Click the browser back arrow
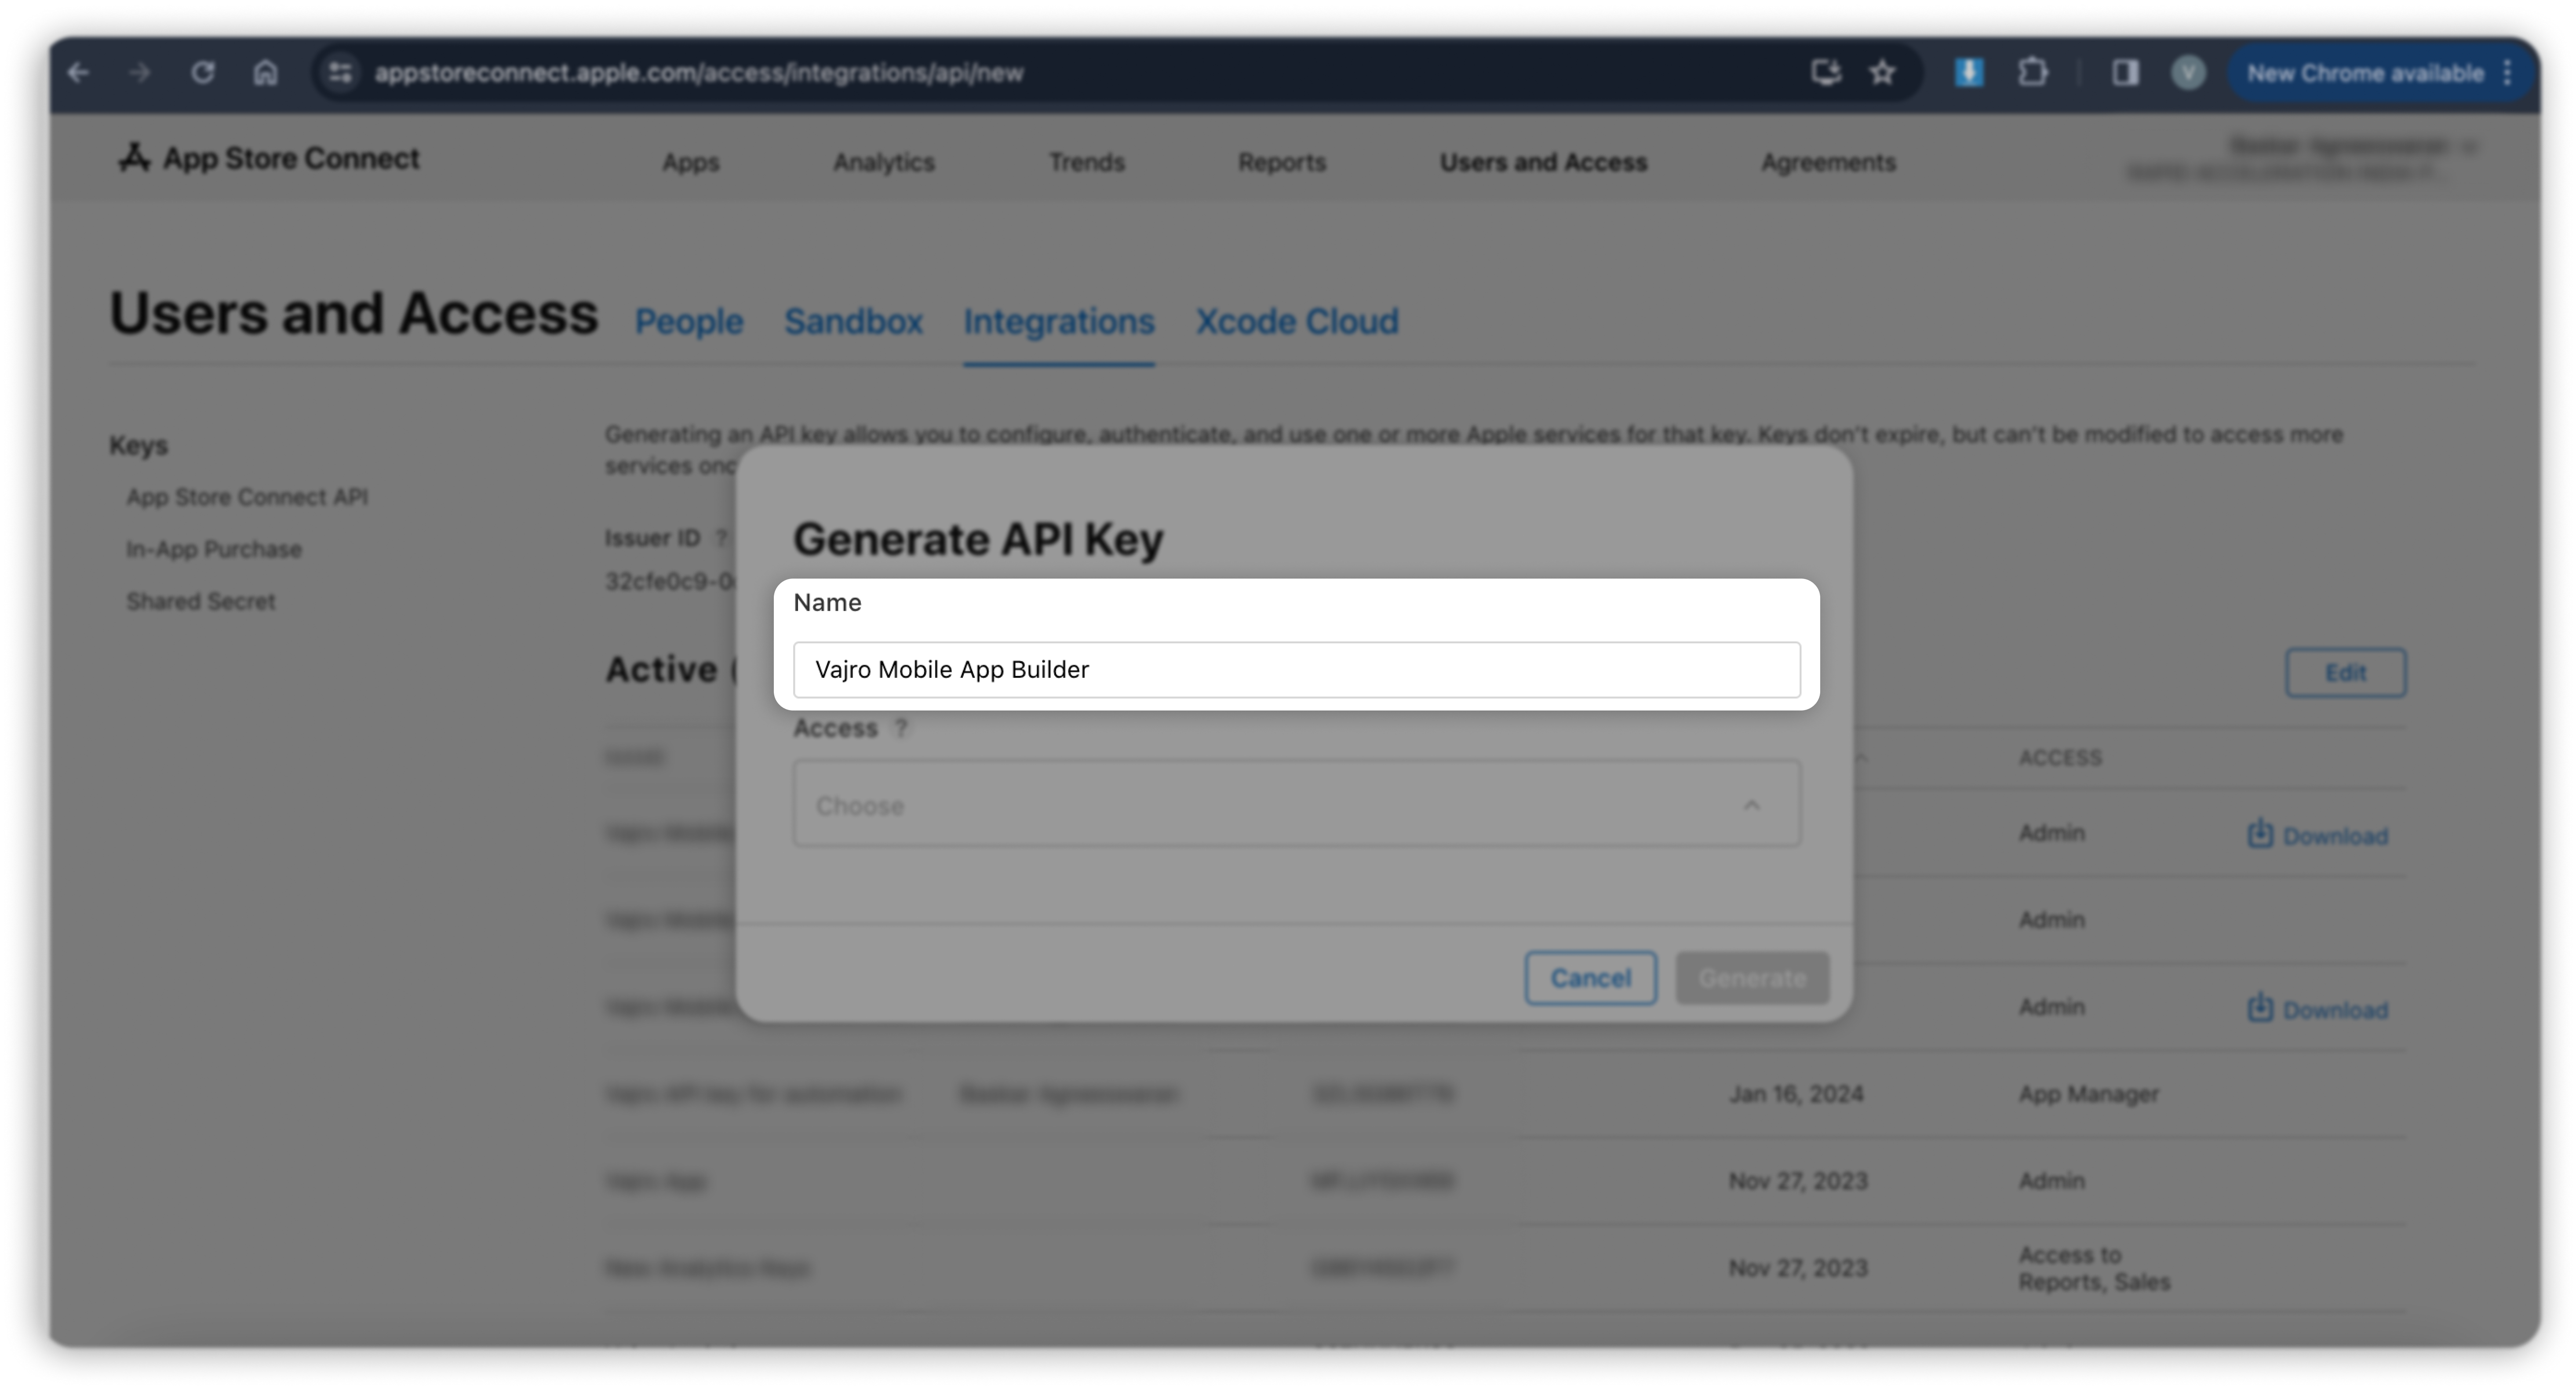The height and width of the screenshot is (1388, 2576). [78, 73]
